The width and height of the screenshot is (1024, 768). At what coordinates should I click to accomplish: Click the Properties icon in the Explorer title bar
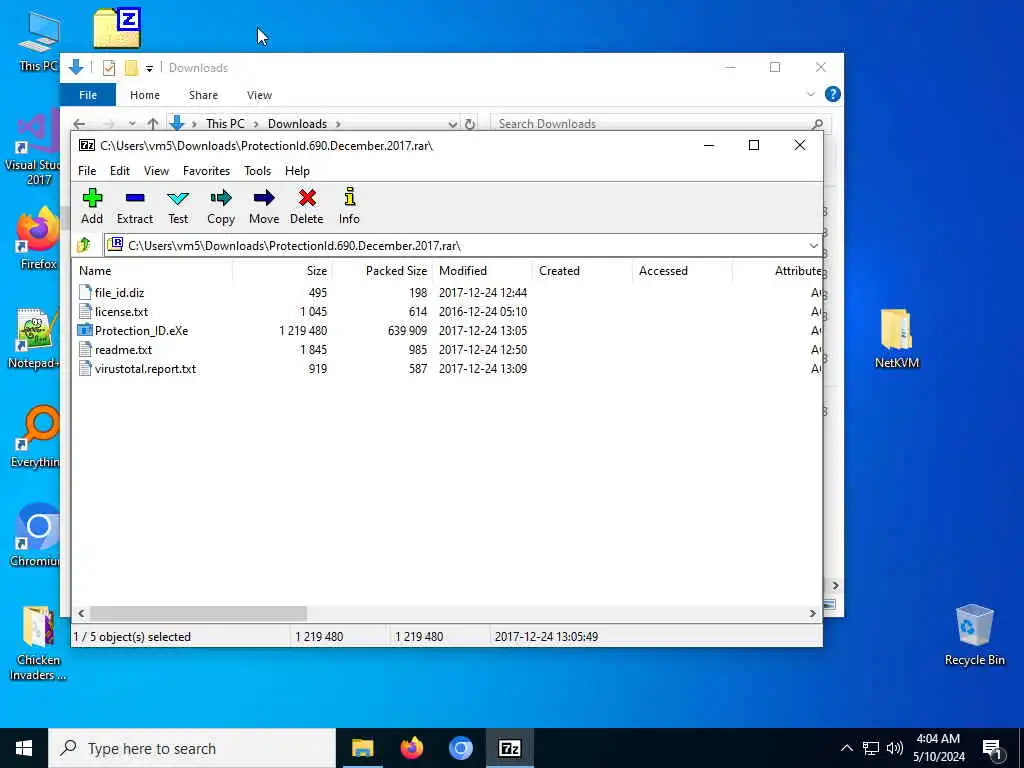click(x=109, y=68)
